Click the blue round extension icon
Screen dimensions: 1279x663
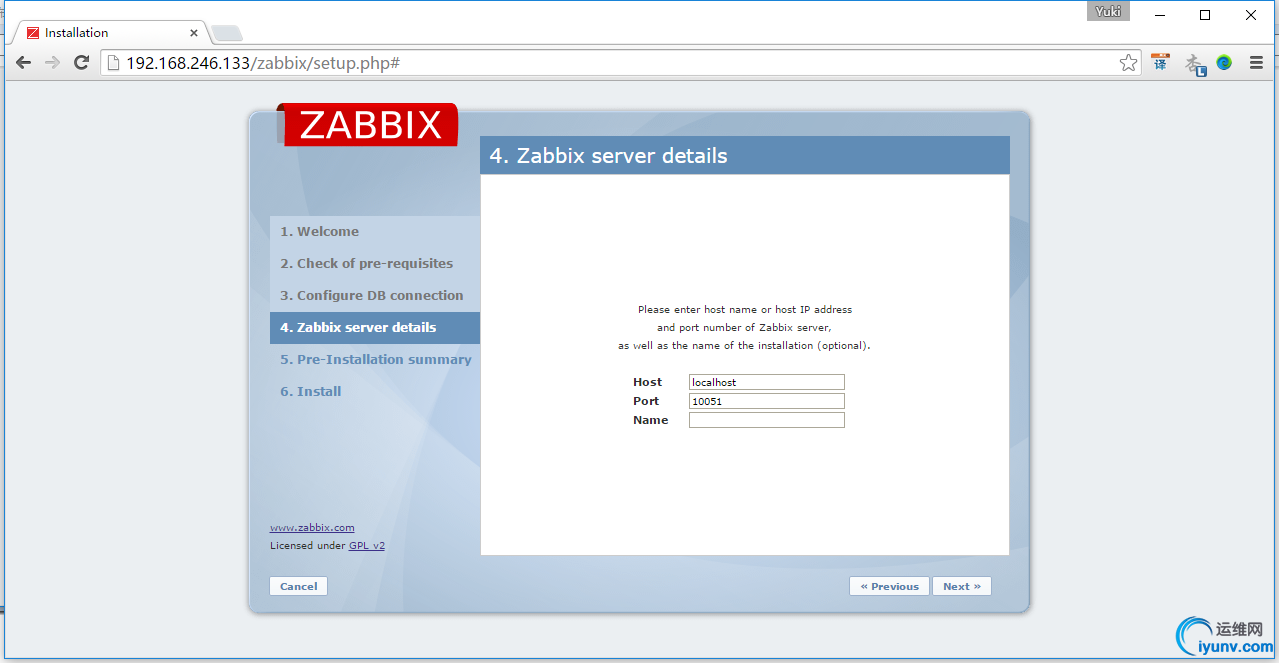pos(1224,63)
